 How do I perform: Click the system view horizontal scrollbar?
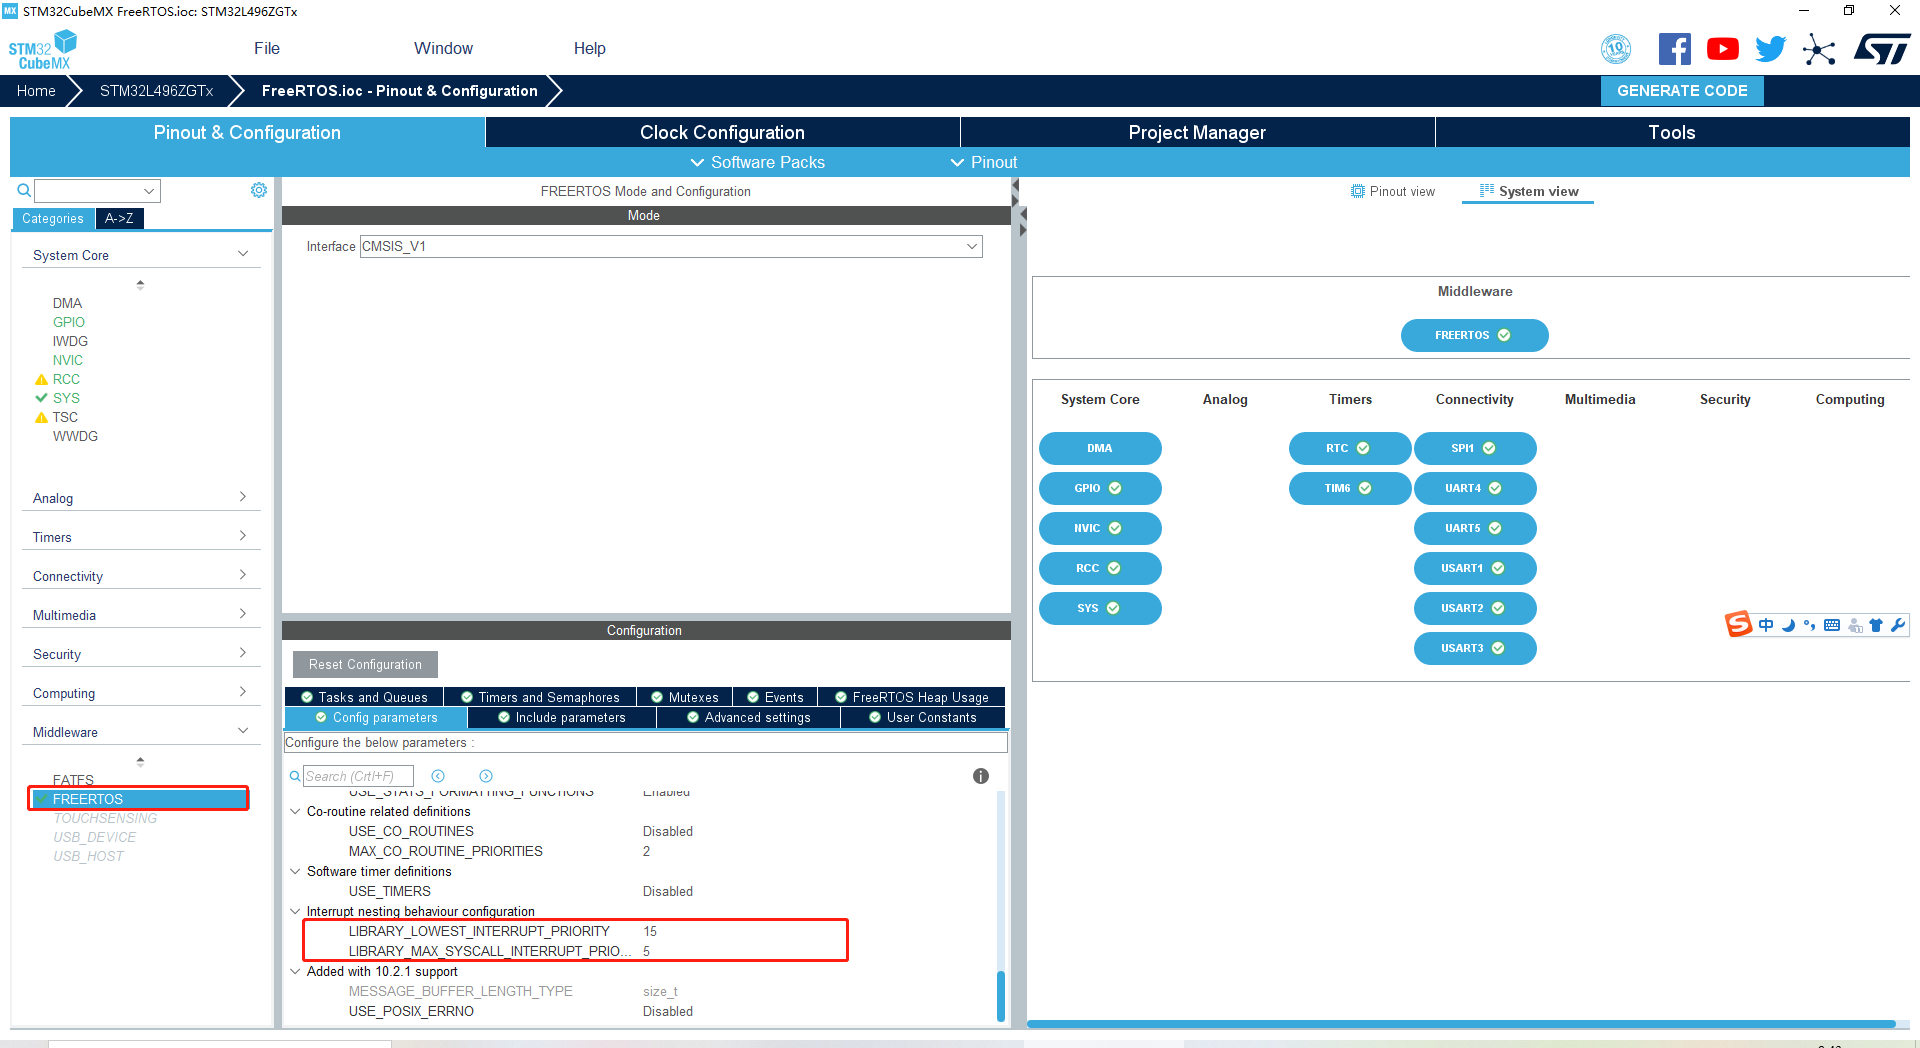point(1461,1024)
